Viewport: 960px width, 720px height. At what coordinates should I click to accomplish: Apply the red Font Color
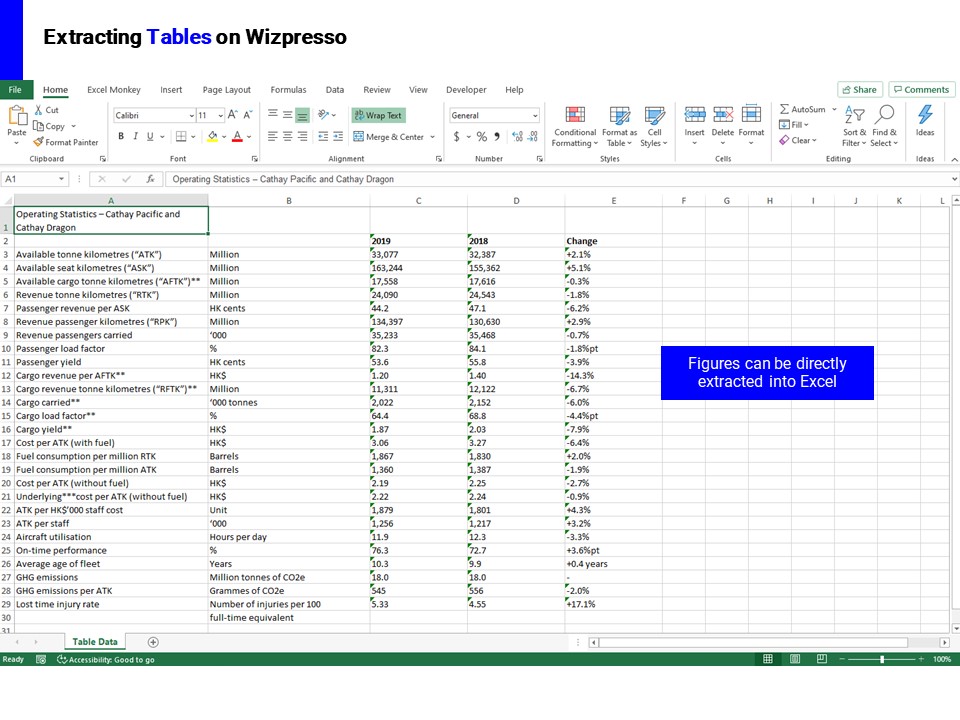(x=237, y=137)
